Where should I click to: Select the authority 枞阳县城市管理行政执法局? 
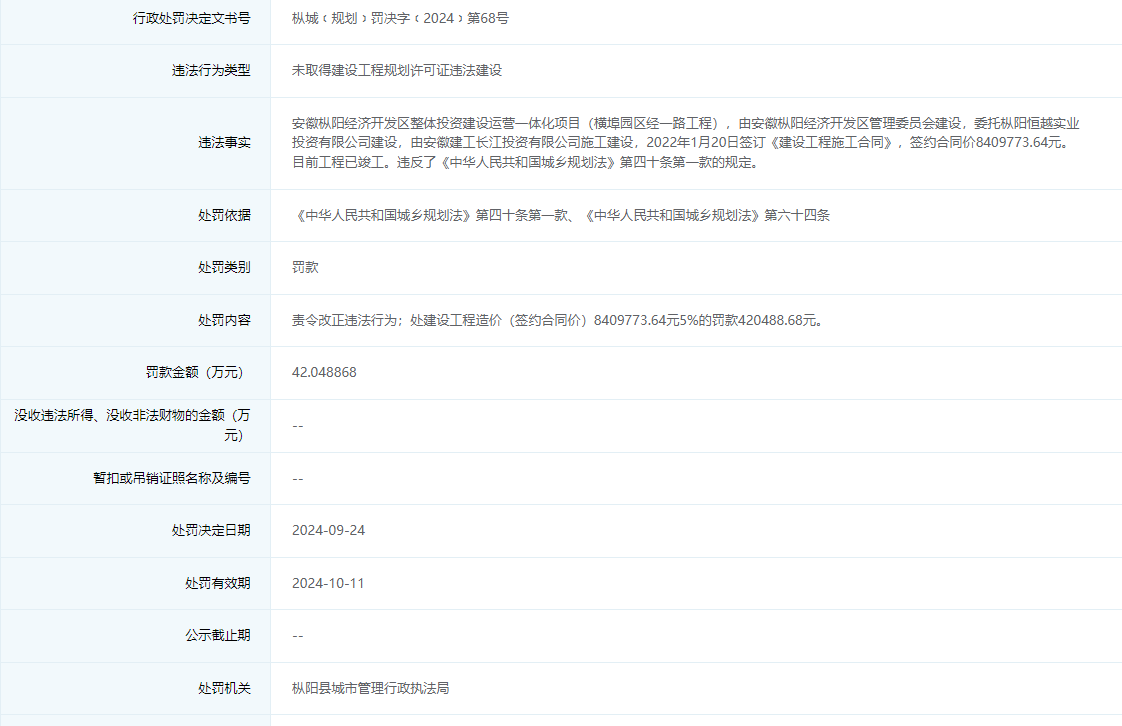click(x=371, y=688)
